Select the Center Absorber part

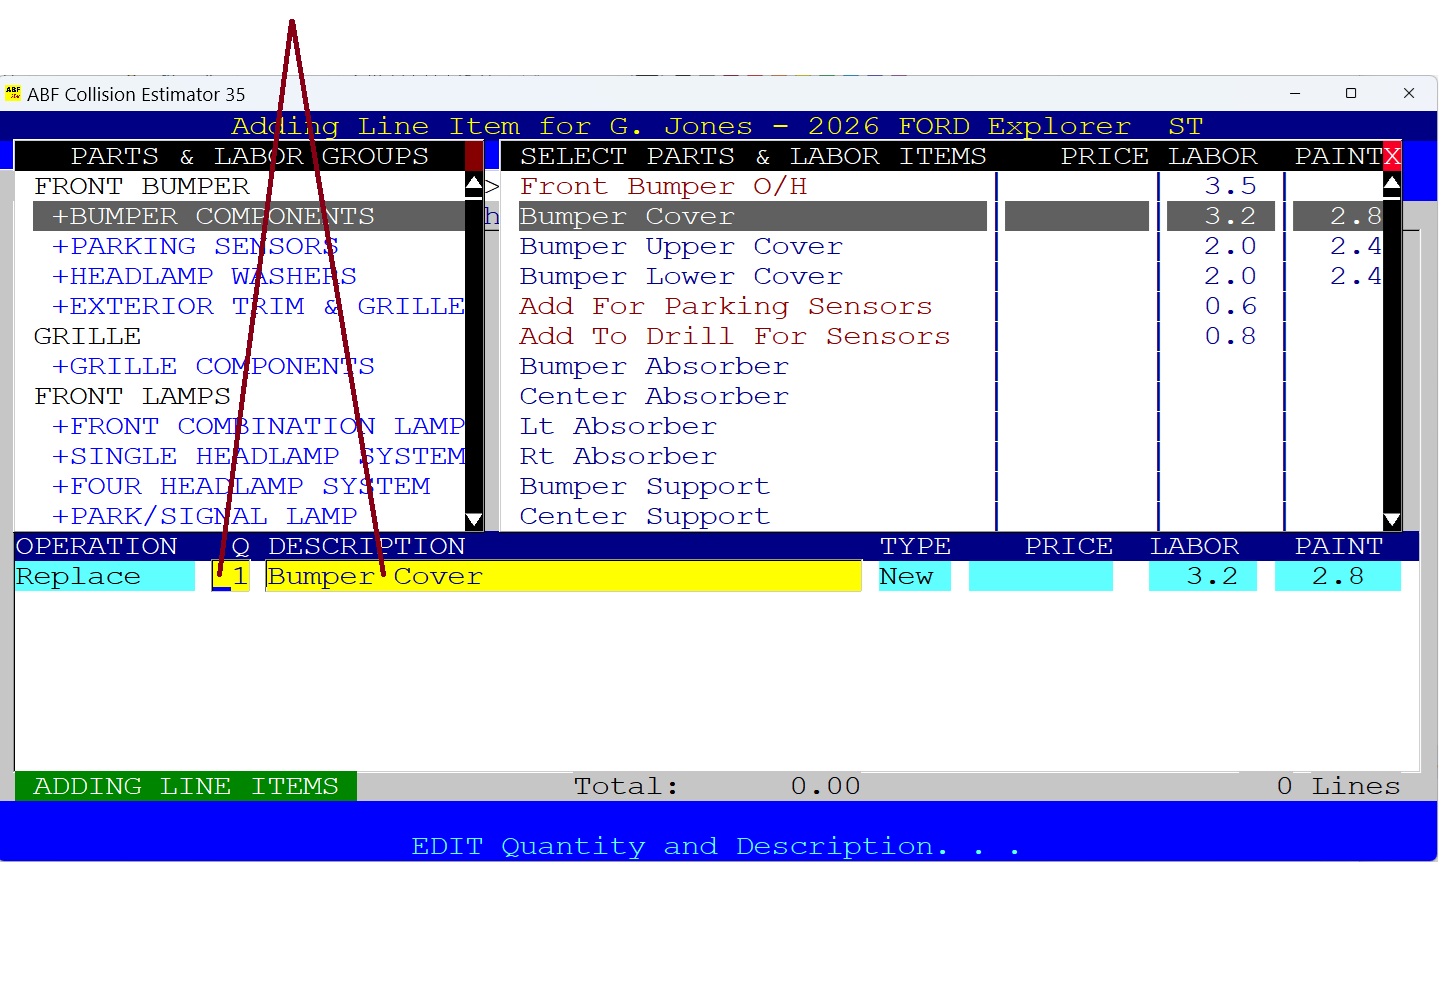point(654,396)
